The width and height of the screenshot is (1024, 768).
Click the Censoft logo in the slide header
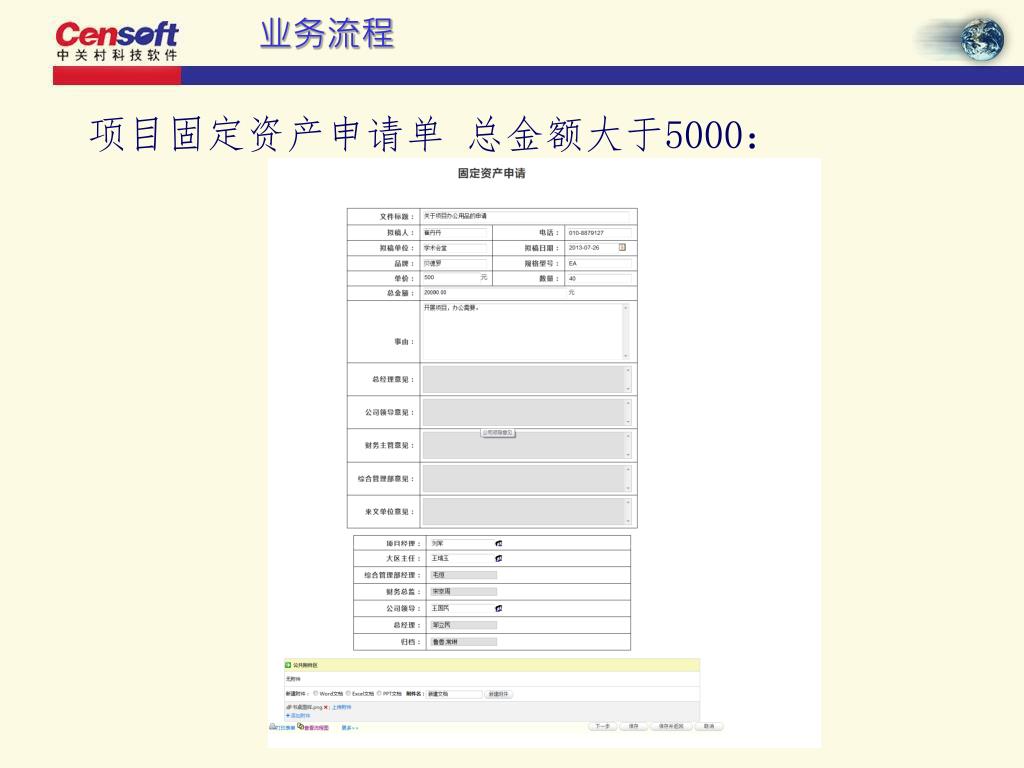point(117,40)
